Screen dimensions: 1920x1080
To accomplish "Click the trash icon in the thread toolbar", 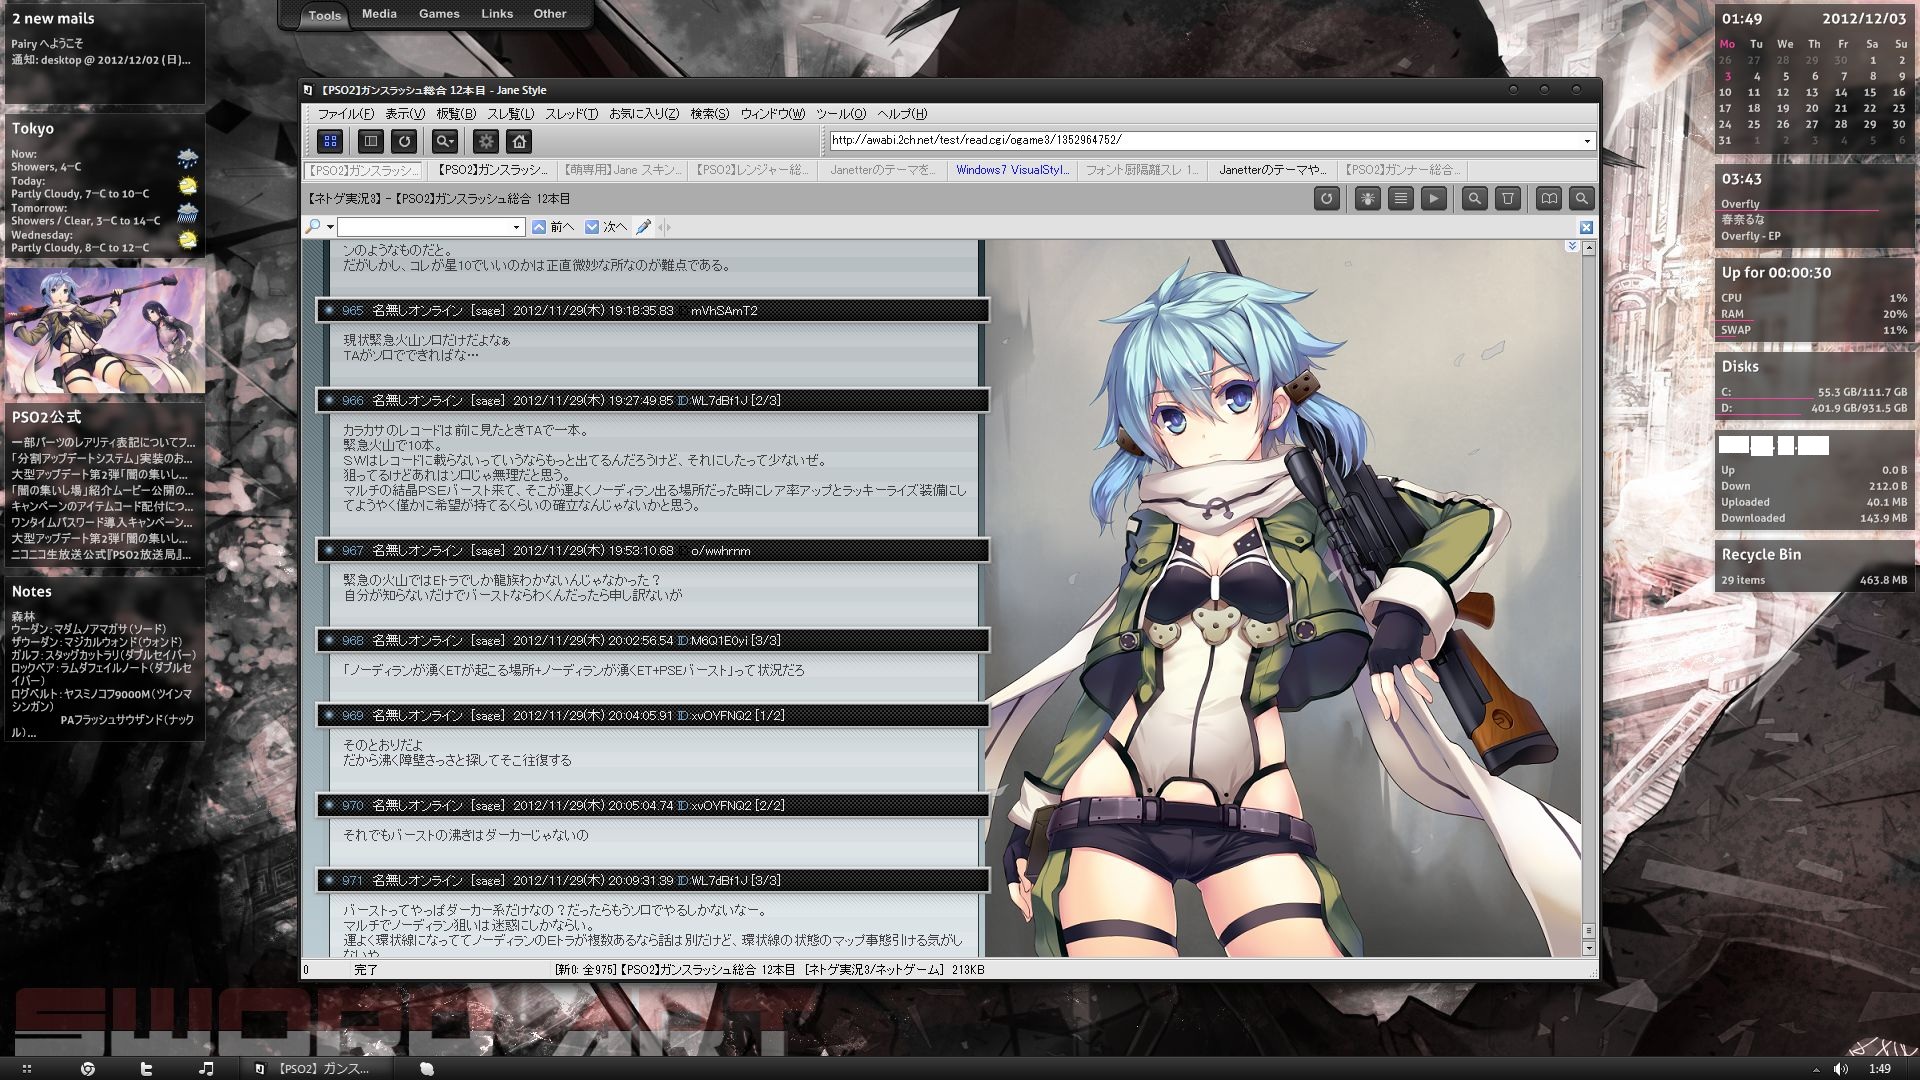I will point(1507,199).
